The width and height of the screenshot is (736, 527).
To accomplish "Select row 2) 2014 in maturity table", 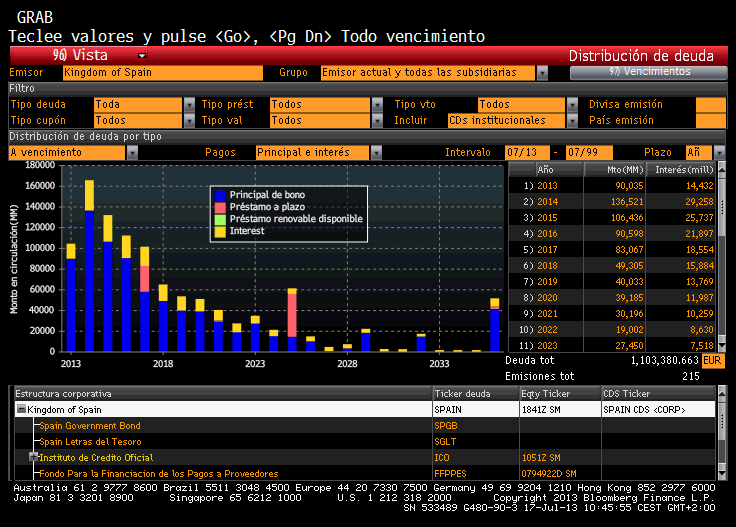I will click(612, 202).
